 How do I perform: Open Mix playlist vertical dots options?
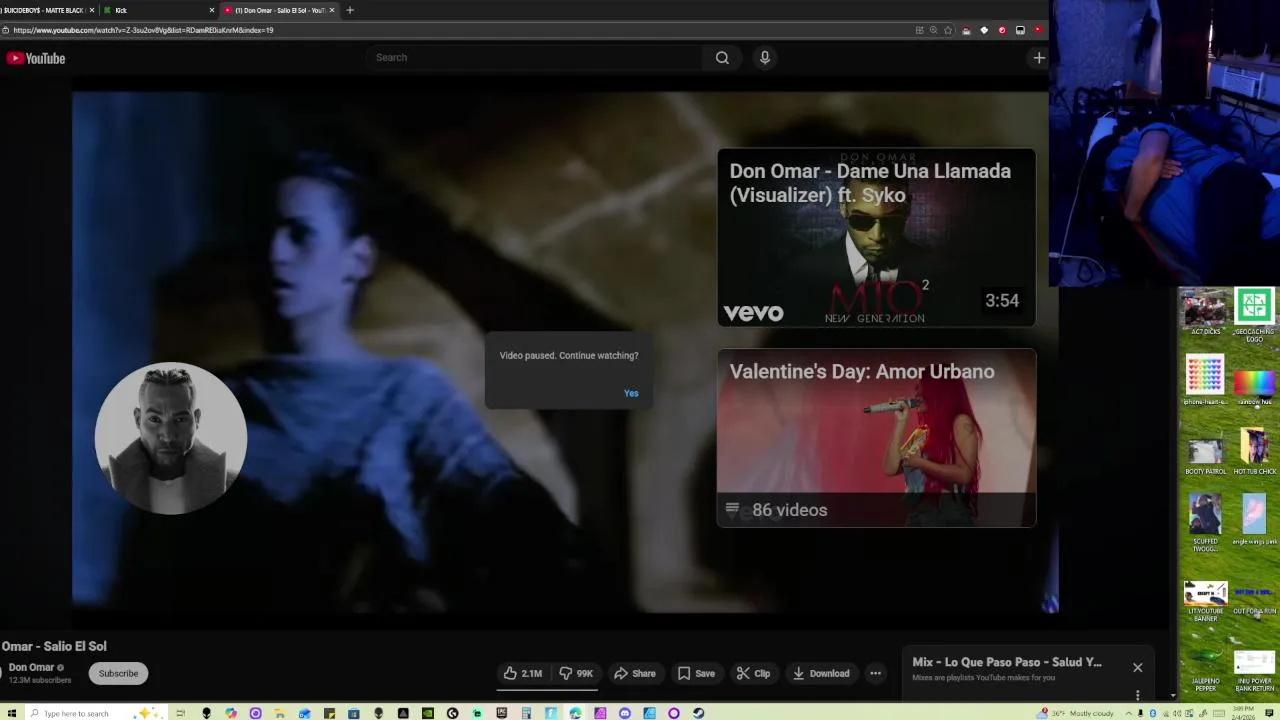[1137, 694]
